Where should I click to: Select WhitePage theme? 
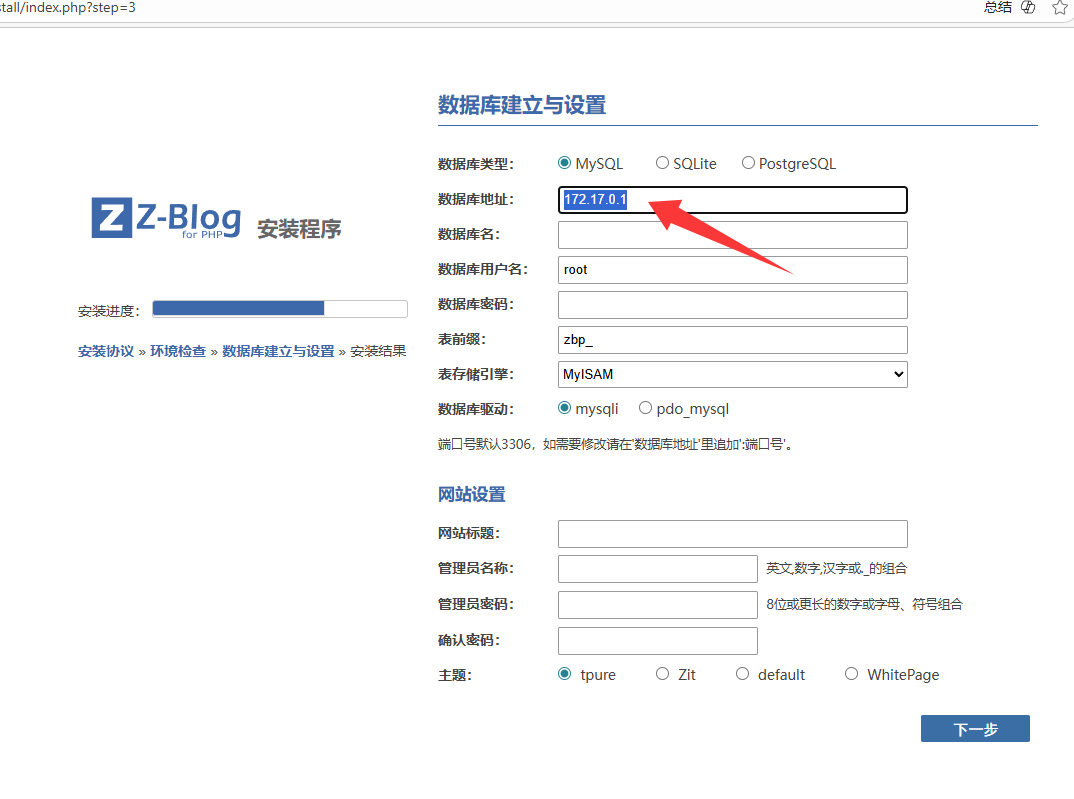[x=851, y=674]
